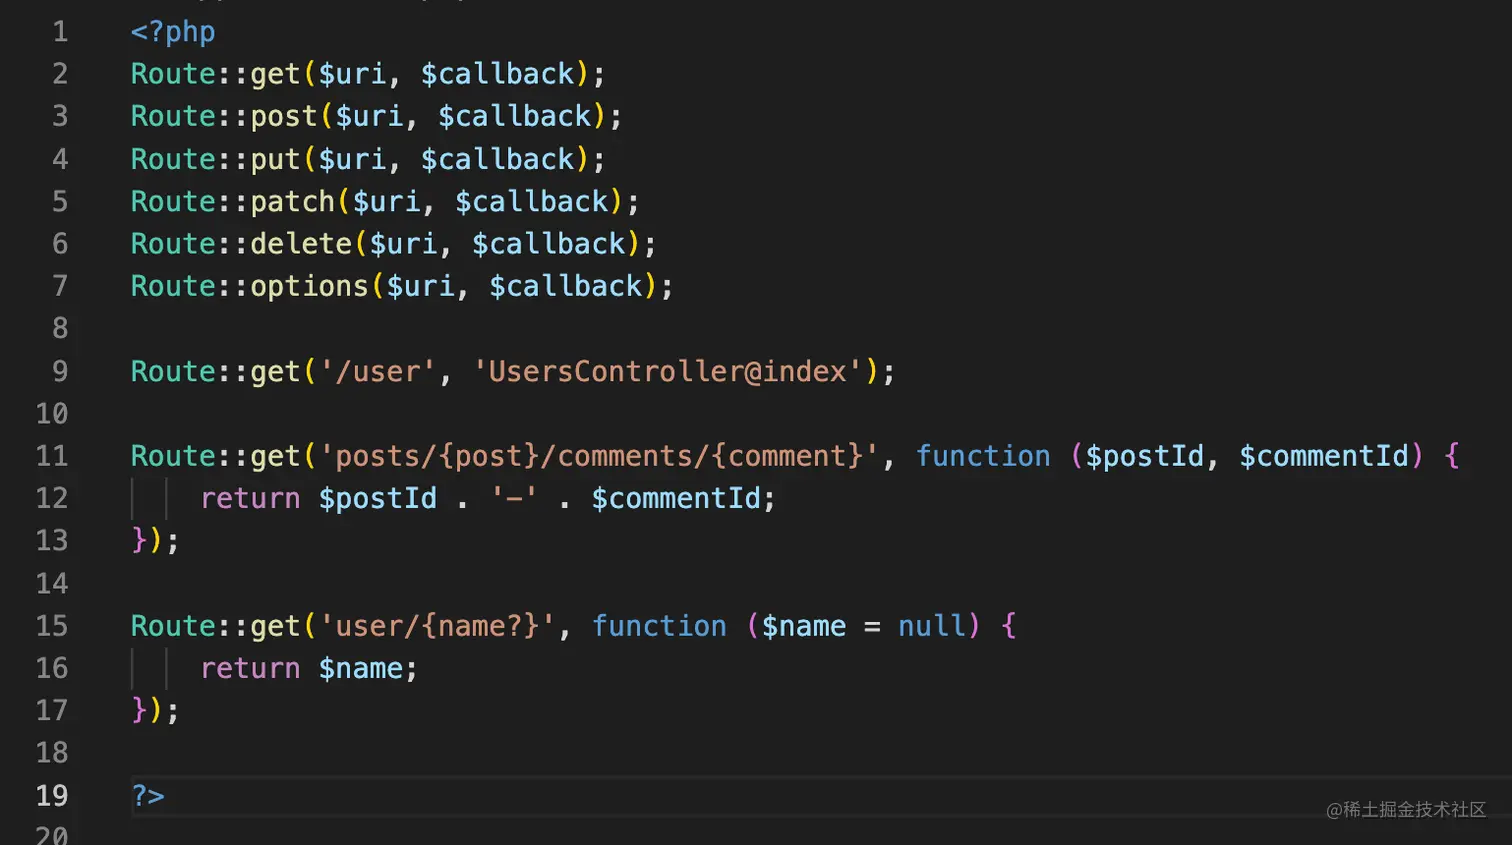1512x845 pixels.
Task: Place cursor on 'post' method in line 3
Action: (283, 117)
